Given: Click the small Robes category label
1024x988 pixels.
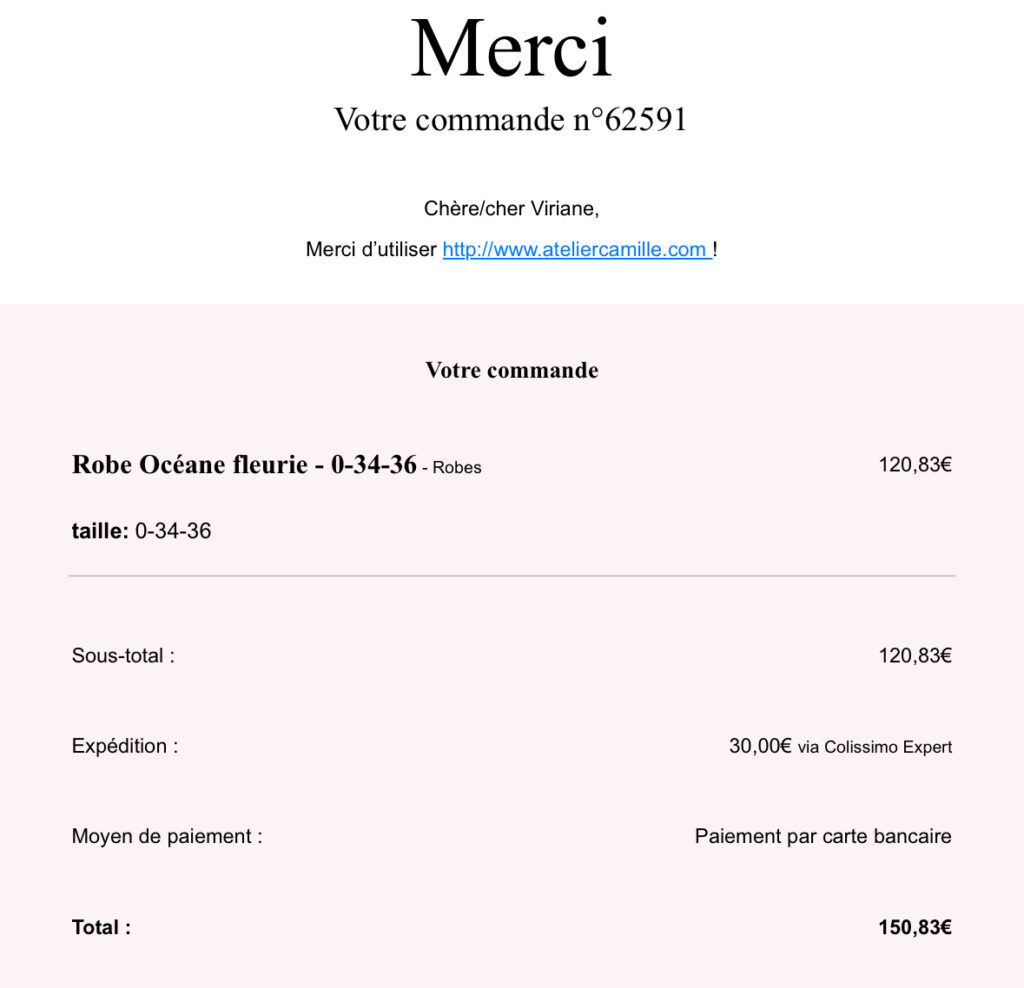Looking at the screenshot, I should 457,468.
